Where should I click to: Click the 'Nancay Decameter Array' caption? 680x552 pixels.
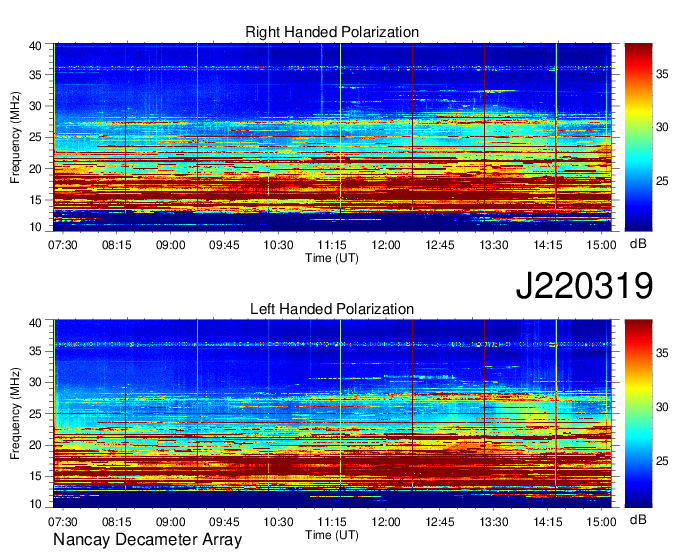(x=147, y=539)
